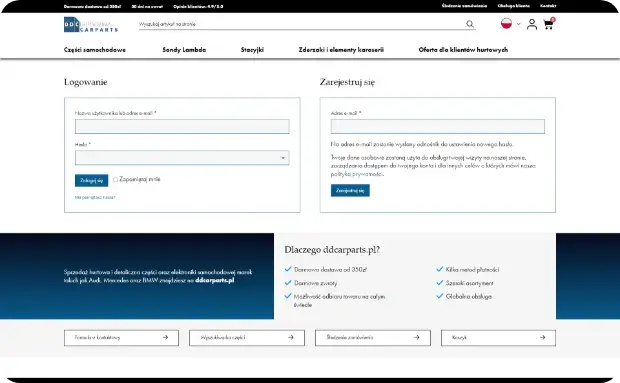The width and height of the screenshot is (620, 383).
Task: Click the Logowanie heading
Action: [85, 82]
